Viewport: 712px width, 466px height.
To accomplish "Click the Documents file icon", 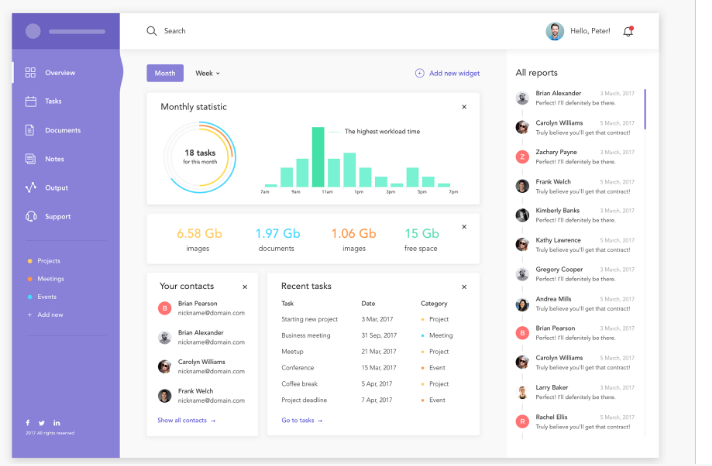I will coord(30,130).
